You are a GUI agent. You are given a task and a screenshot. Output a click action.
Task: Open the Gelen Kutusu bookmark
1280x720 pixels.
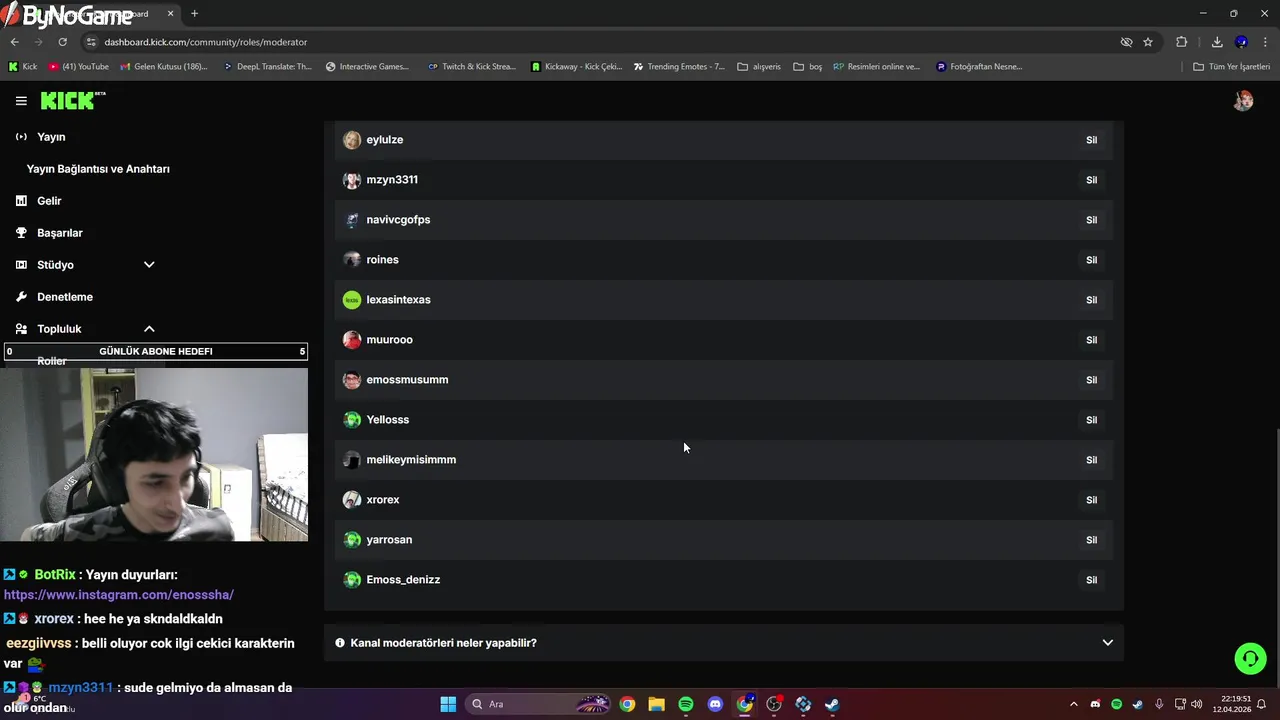(164, 67)
